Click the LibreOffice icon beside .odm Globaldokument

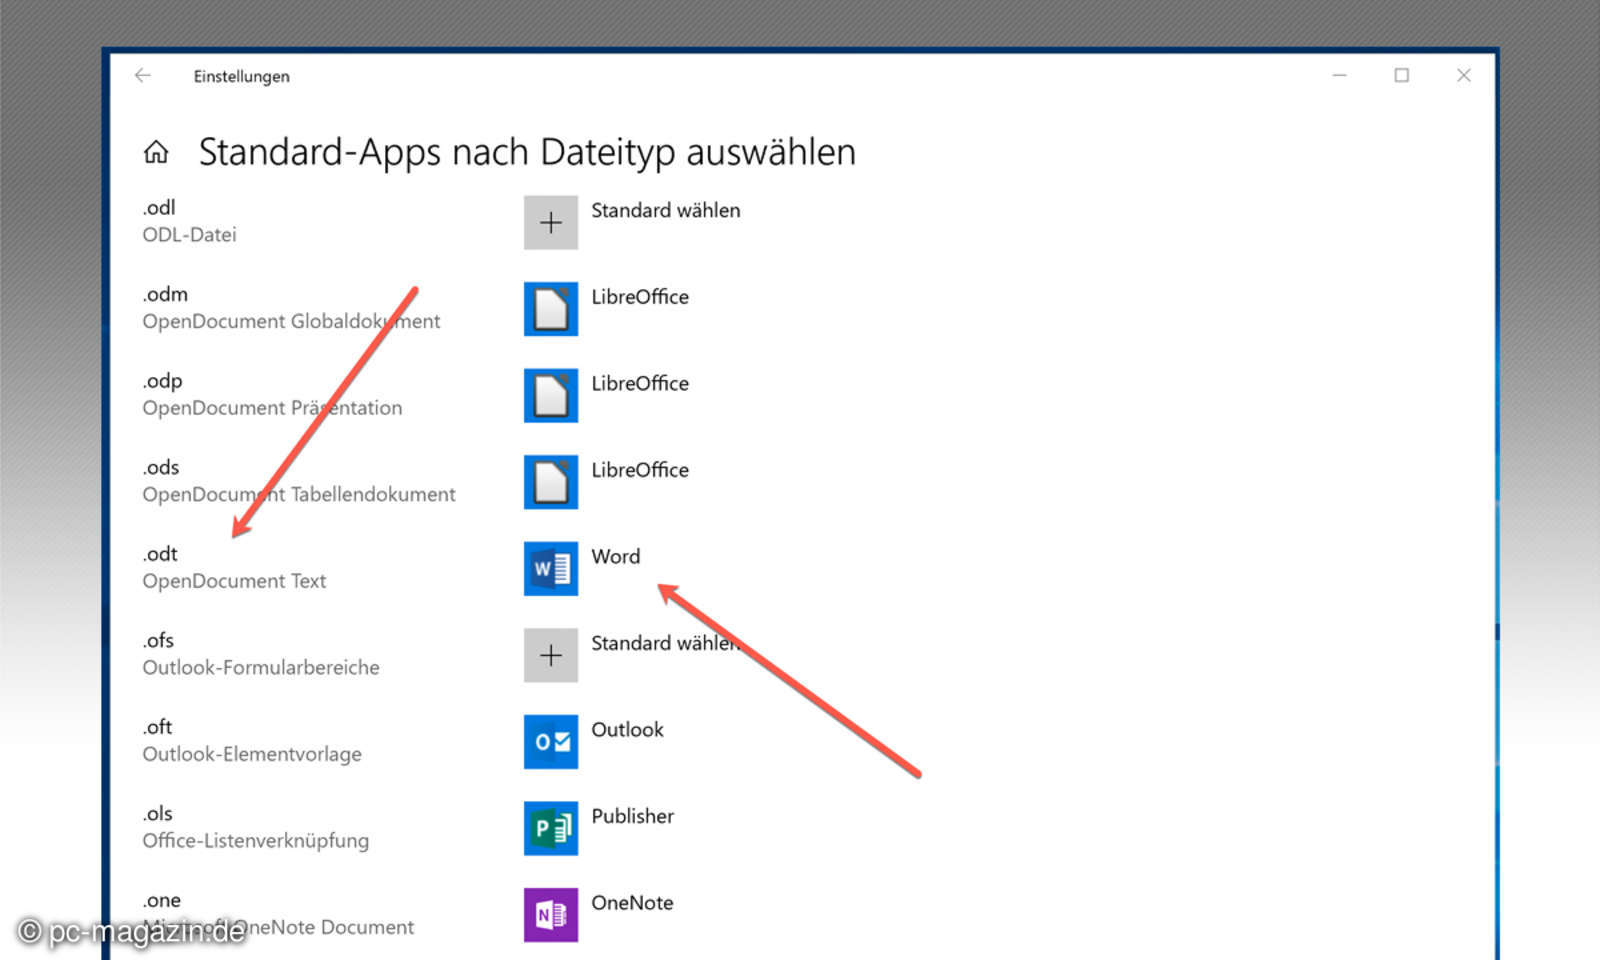click(550, 309)
